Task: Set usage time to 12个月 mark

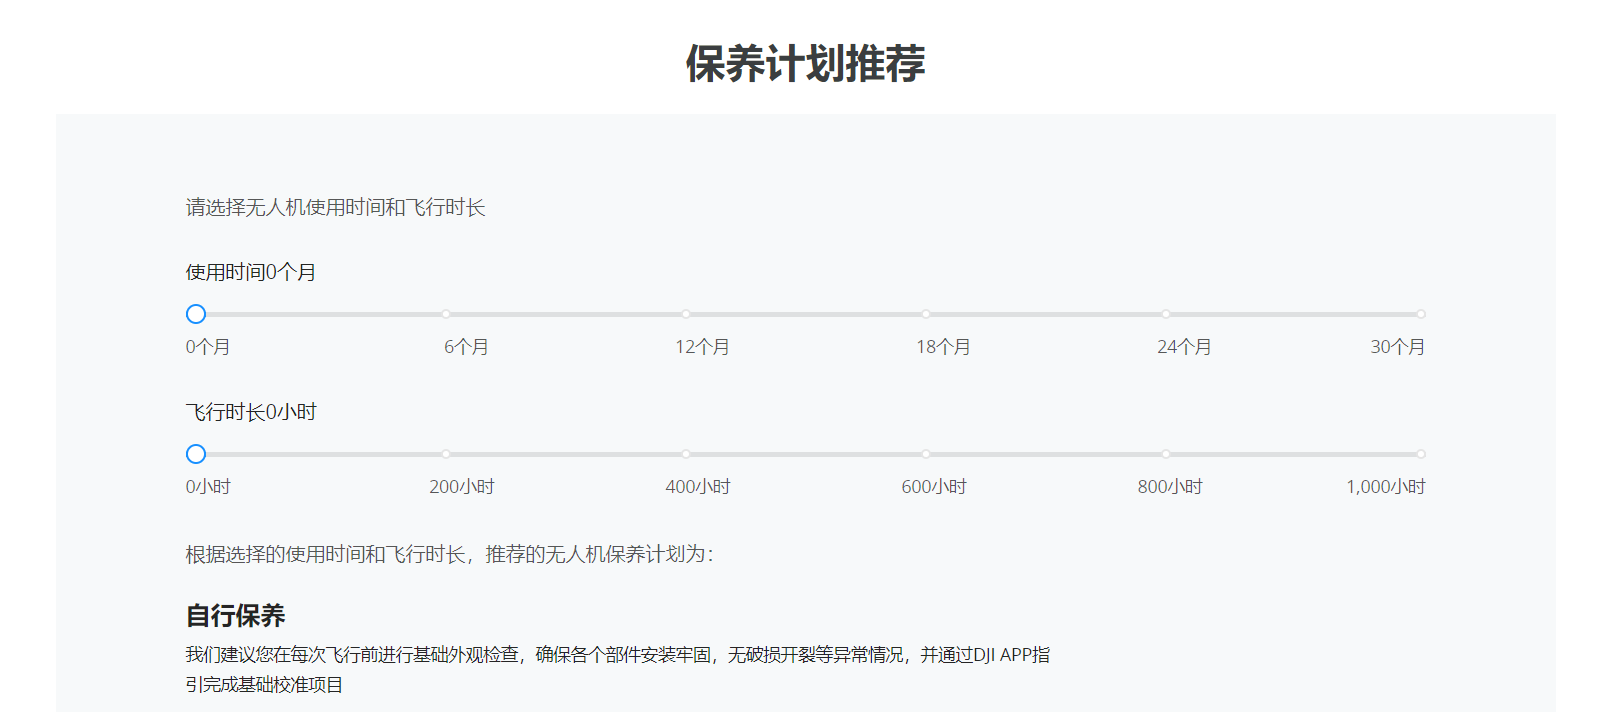Action: [686, 314]
